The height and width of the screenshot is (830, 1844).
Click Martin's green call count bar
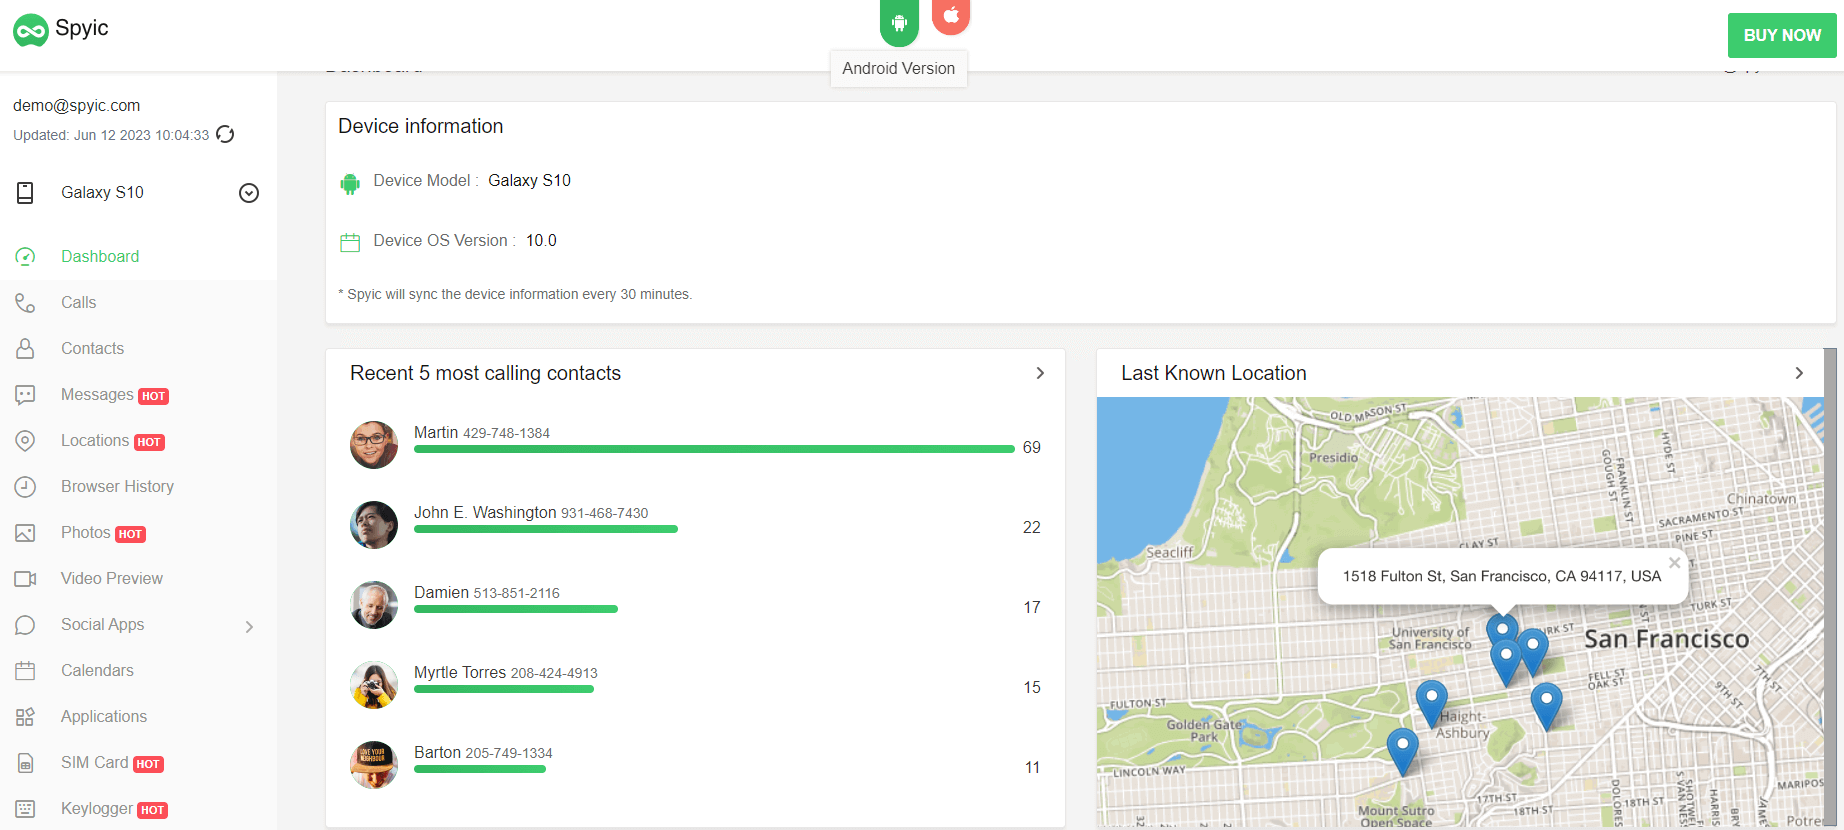coord(714,449)
